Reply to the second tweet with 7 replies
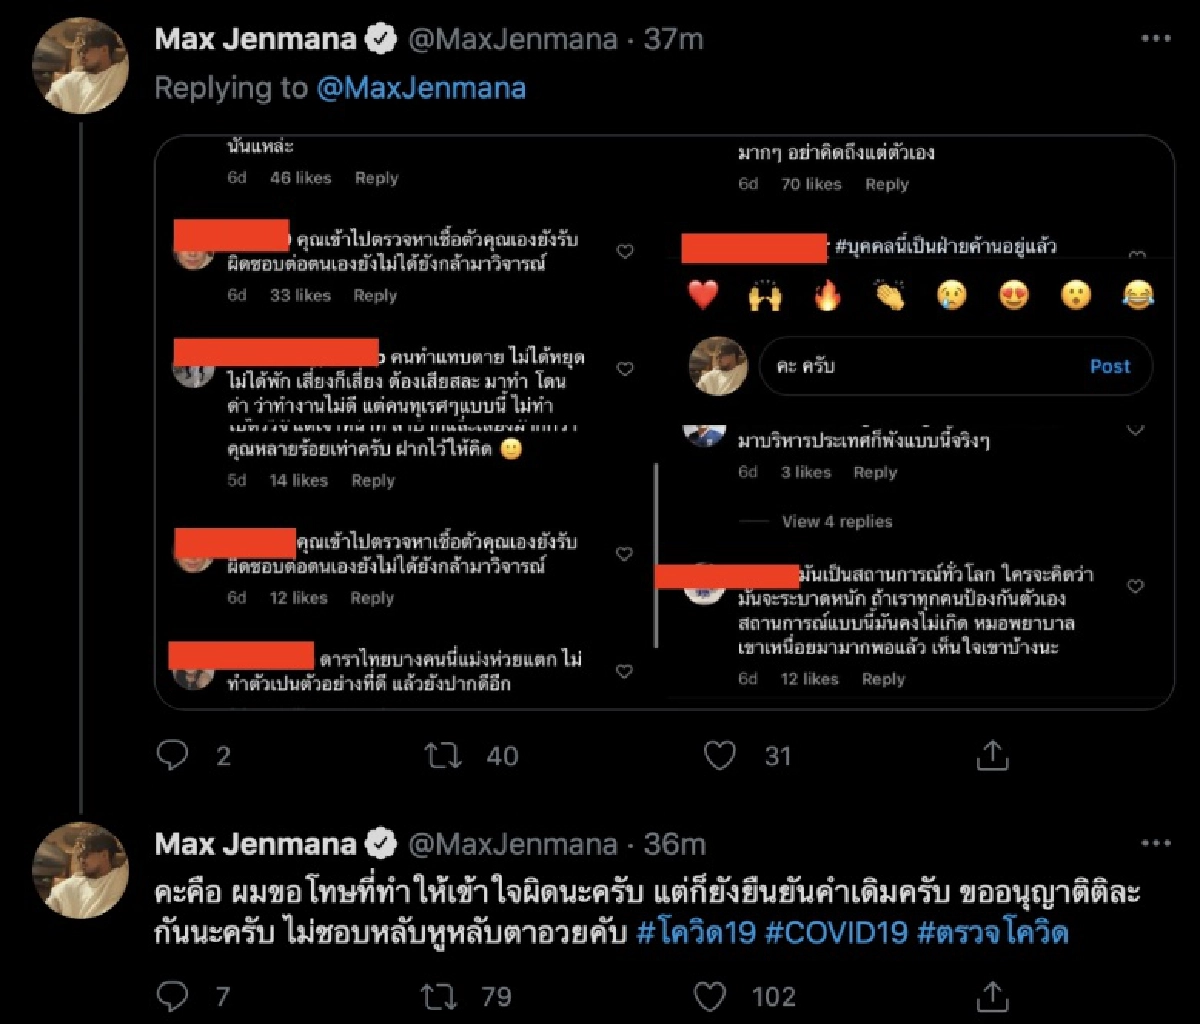 tap(173, 996)
